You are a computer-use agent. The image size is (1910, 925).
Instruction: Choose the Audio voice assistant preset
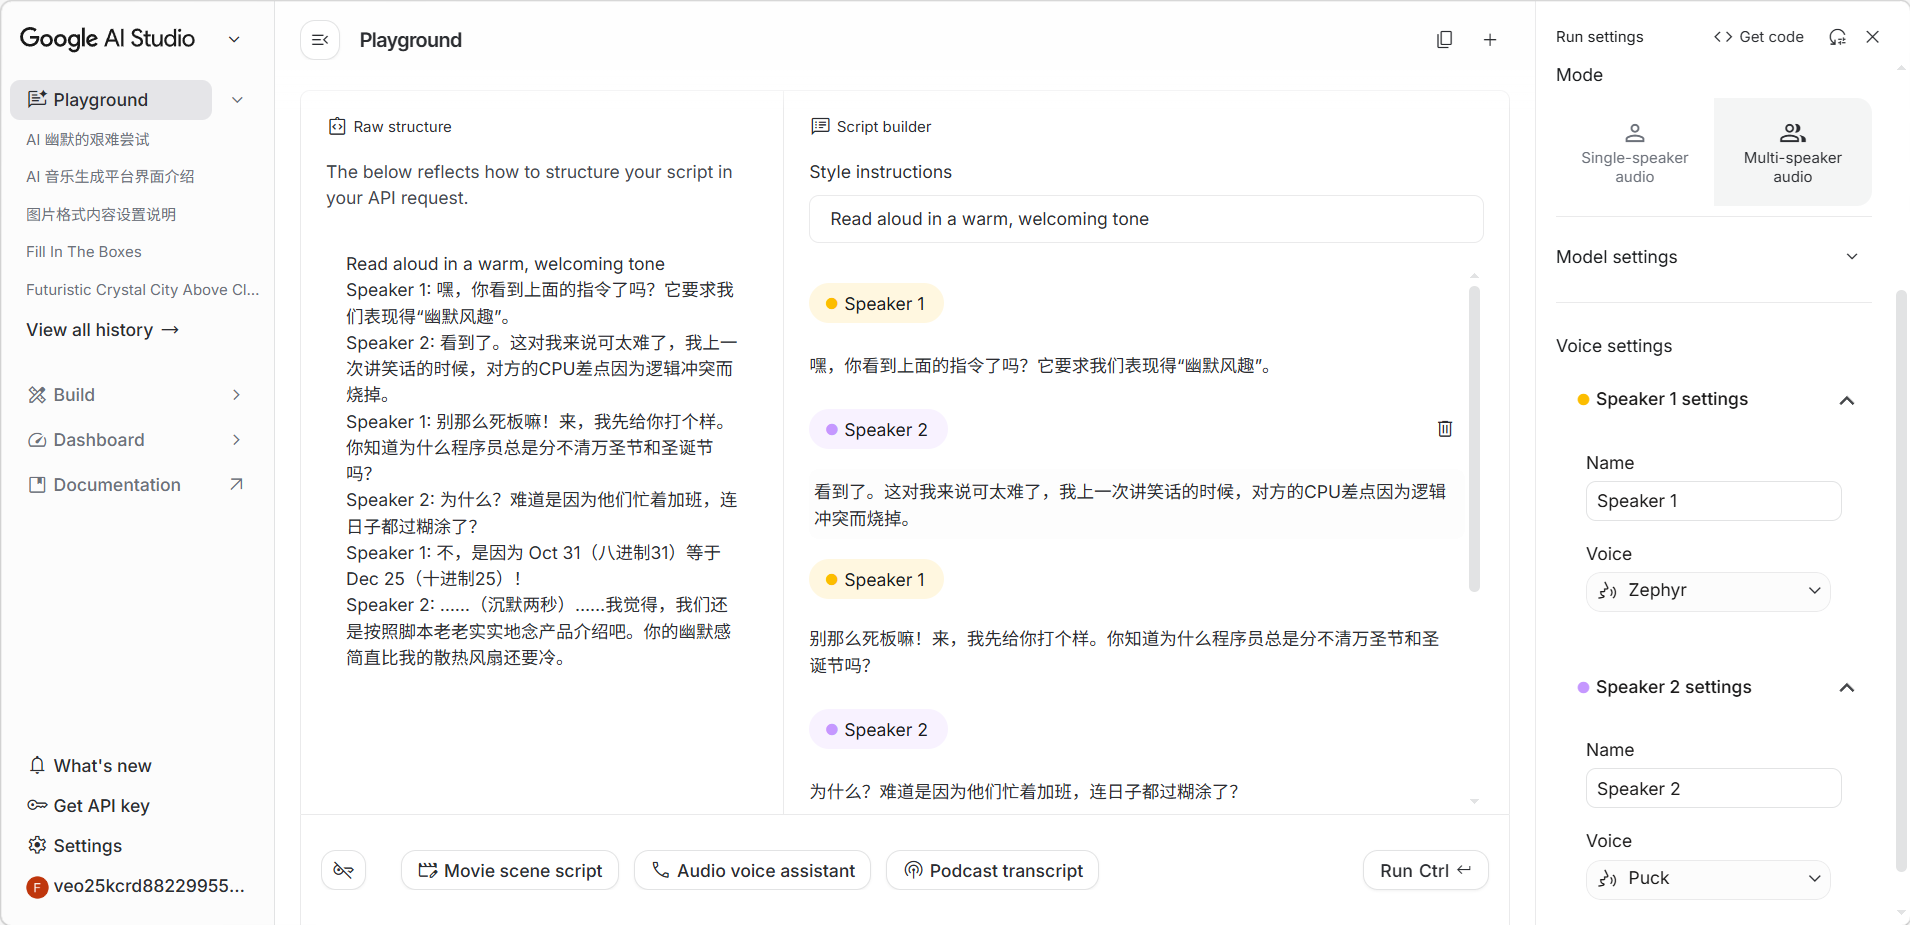tap(752, 870)
